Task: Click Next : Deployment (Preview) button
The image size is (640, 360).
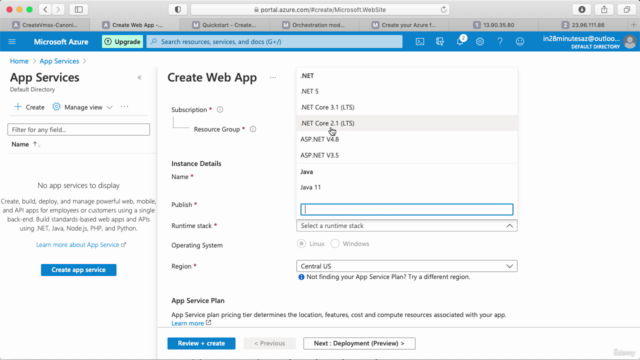Action: click(359, 343)
